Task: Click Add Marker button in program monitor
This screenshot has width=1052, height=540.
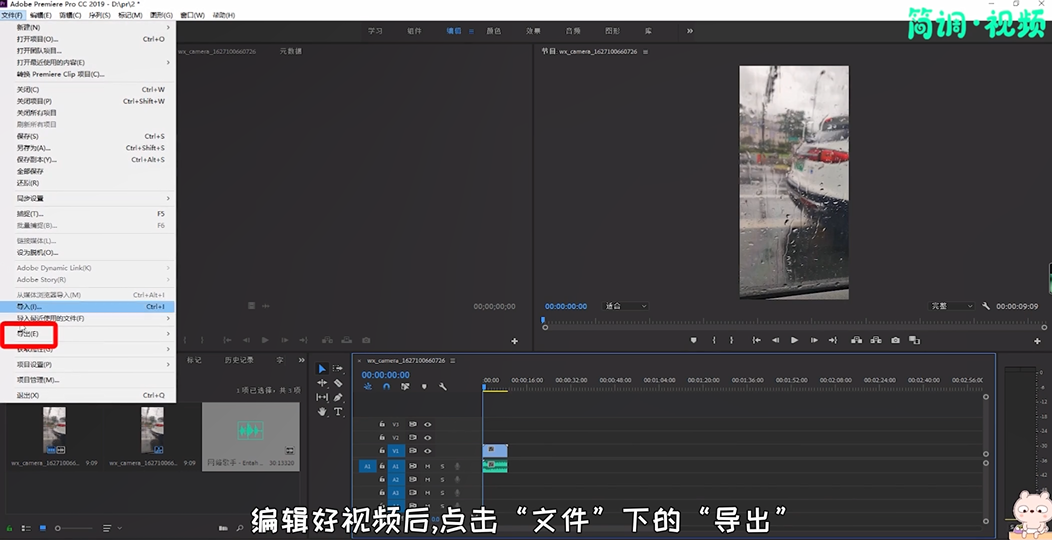Action: [694, 340]
